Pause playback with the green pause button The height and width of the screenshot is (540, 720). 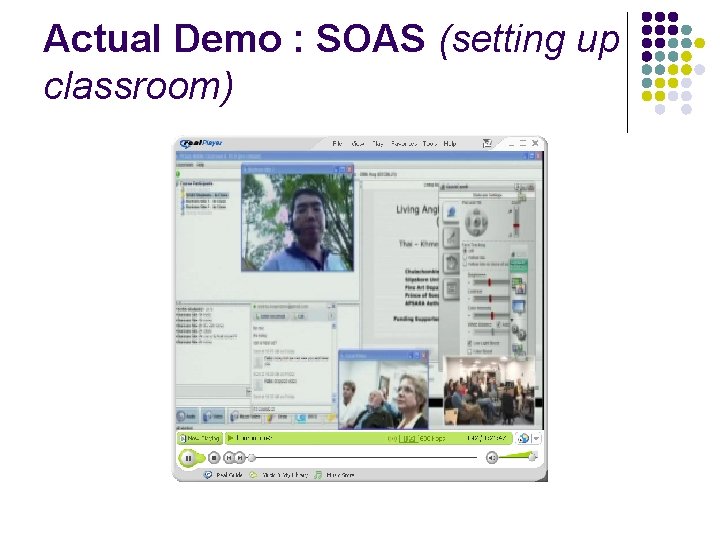coord(188,458)
